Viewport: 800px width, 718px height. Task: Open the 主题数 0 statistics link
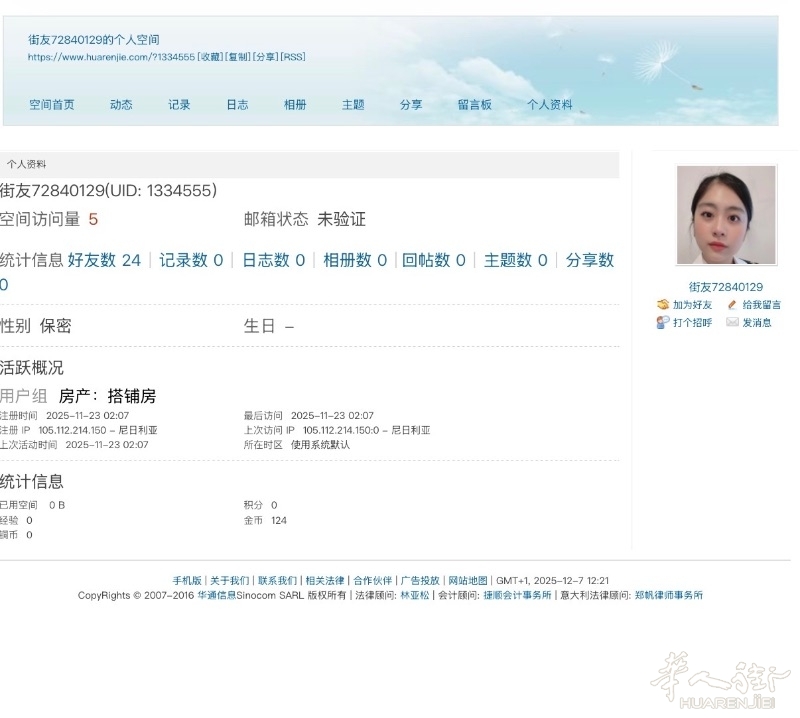515,260
